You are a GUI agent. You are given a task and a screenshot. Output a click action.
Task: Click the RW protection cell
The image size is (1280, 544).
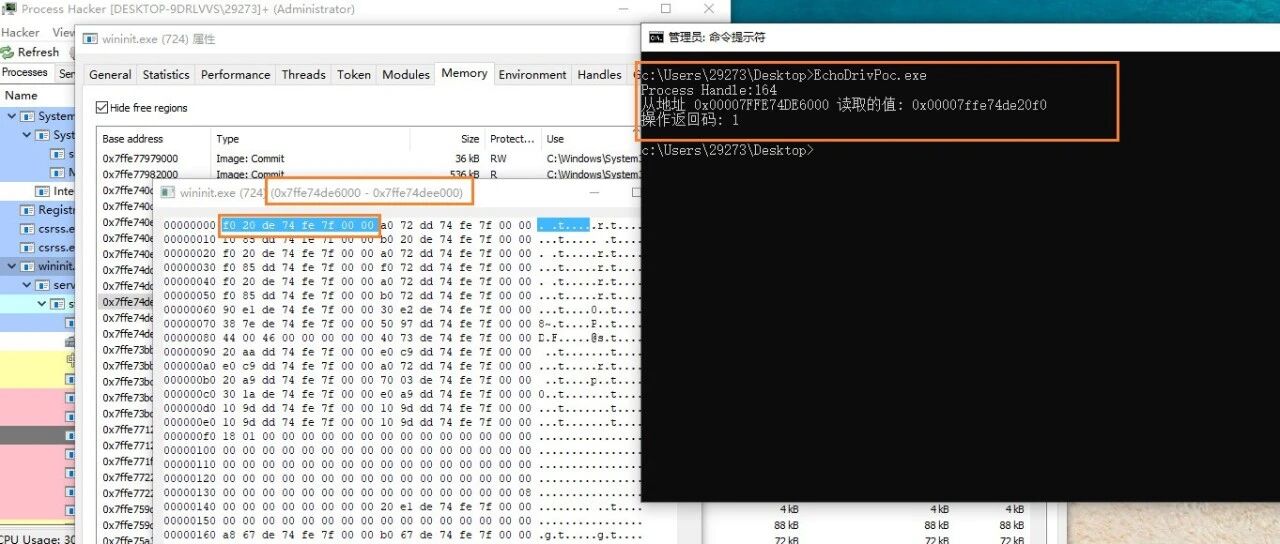click(497, 158)
